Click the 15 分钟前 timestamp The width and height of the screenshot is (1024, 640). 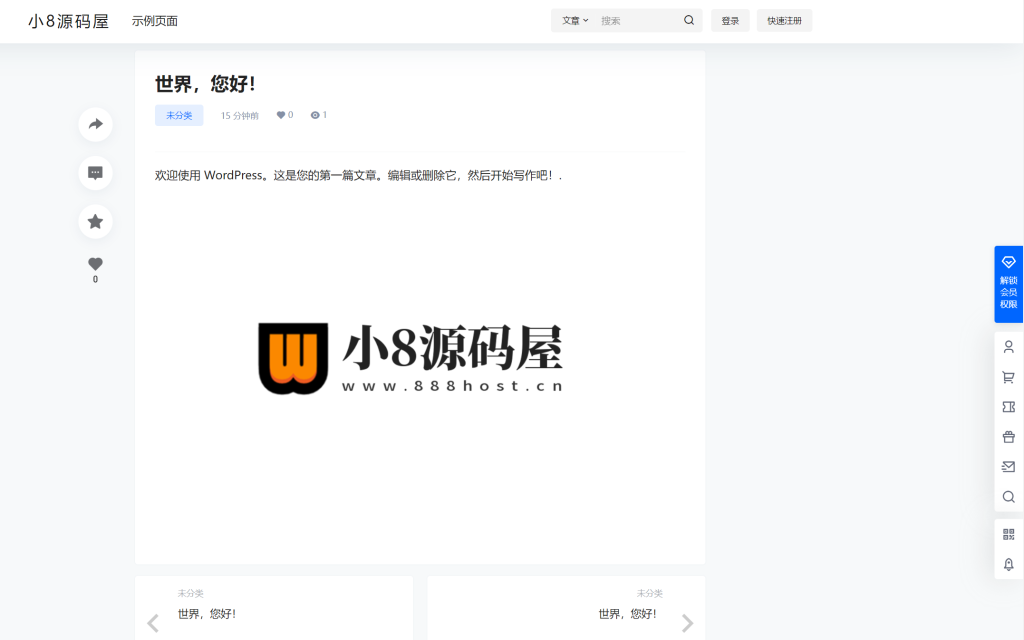point(240,116)
